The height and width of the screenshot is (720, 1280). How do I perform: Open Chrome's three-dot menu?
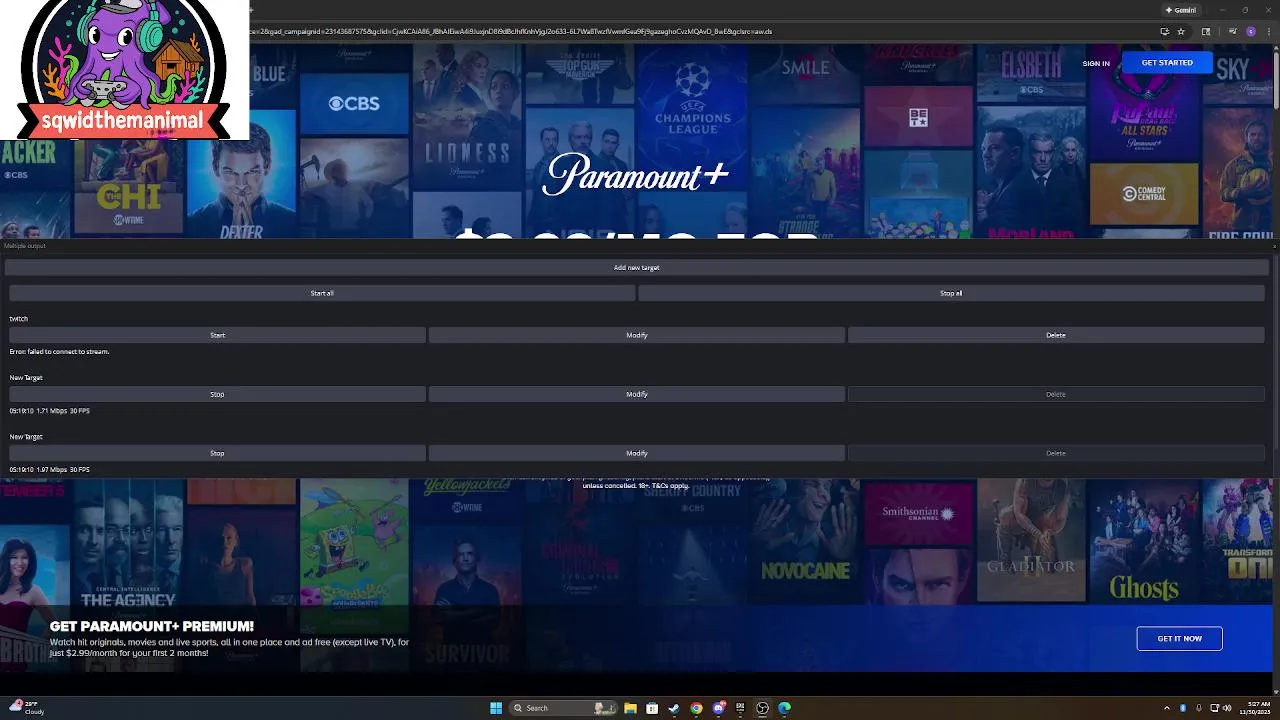[x=1268, y=31]
